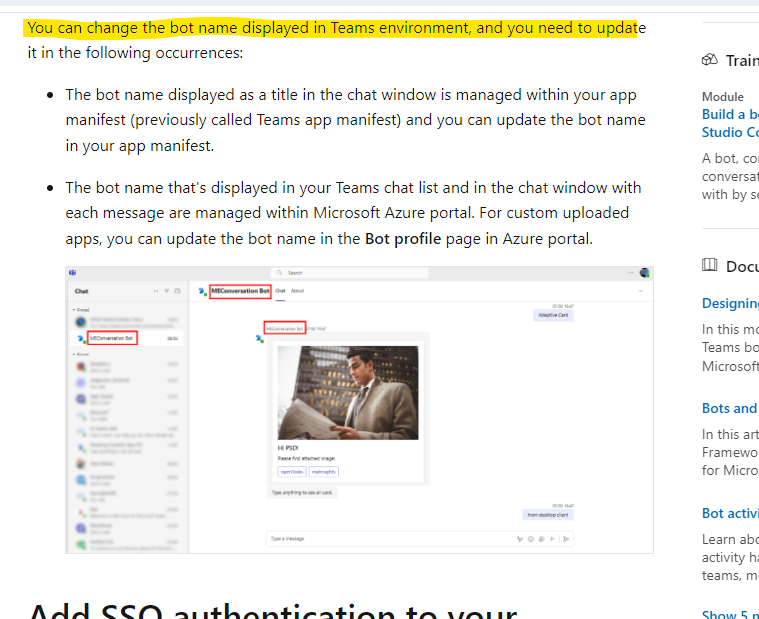Click the About tab in Teams screenshot

click(297, 291)
